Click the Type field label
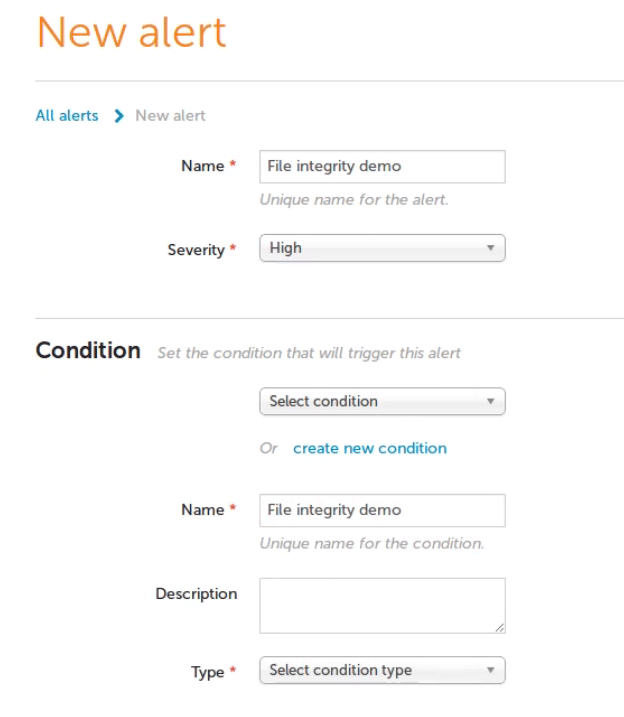Image resolution: width=624 pixels, height=717 pixels. click(207, 672)
